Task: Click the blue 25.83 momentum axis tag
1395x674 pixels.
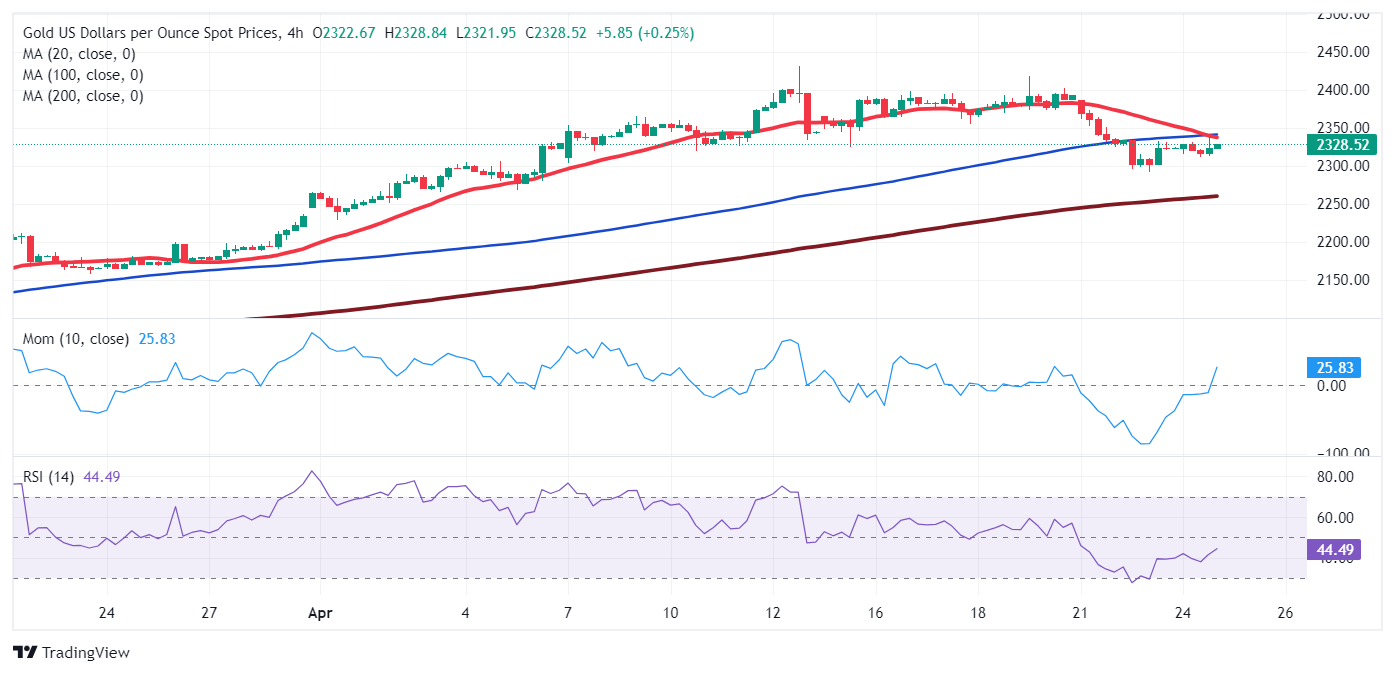Action: [x=1333, y=368]
